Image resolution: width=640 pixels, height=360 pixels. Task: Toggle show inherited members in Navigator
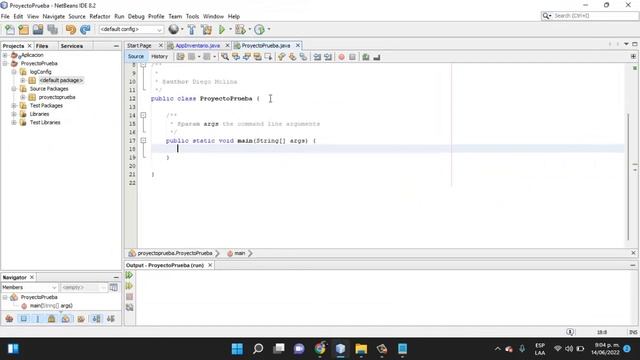[x=9, y=319]
